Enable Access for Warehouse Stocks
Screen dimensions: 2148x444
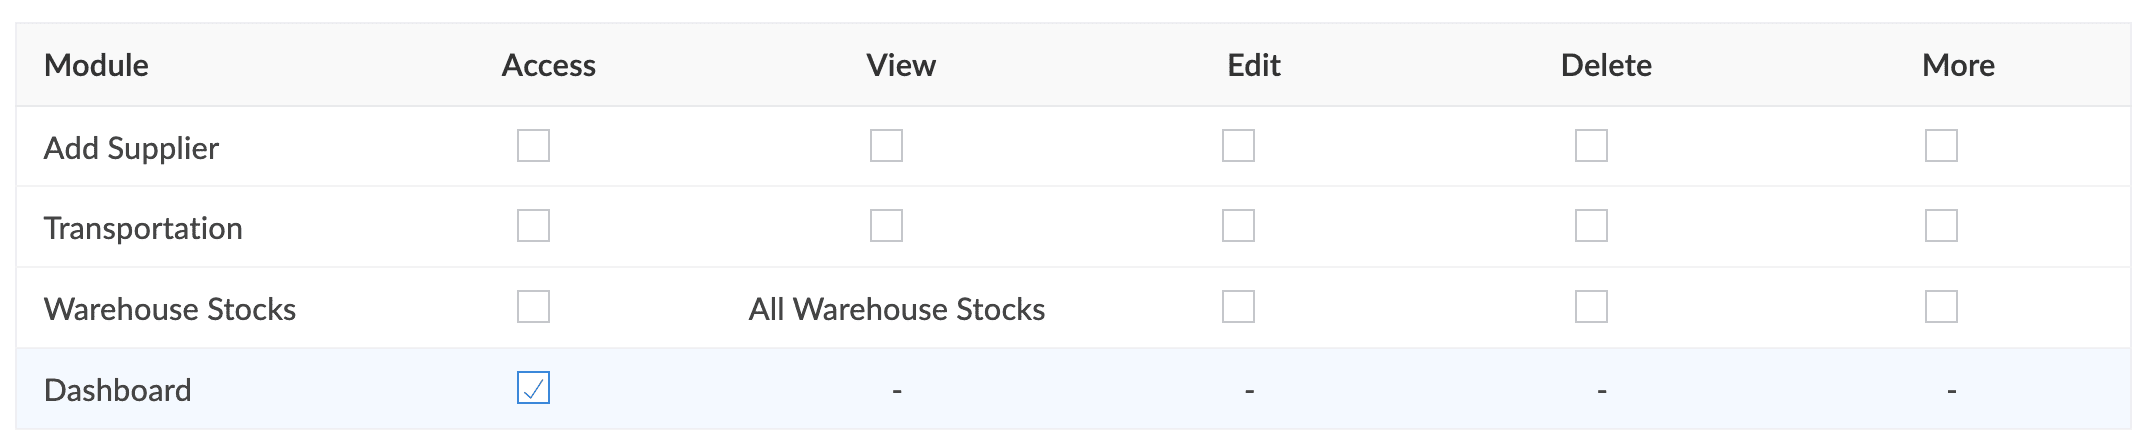(x=533, y=307)
